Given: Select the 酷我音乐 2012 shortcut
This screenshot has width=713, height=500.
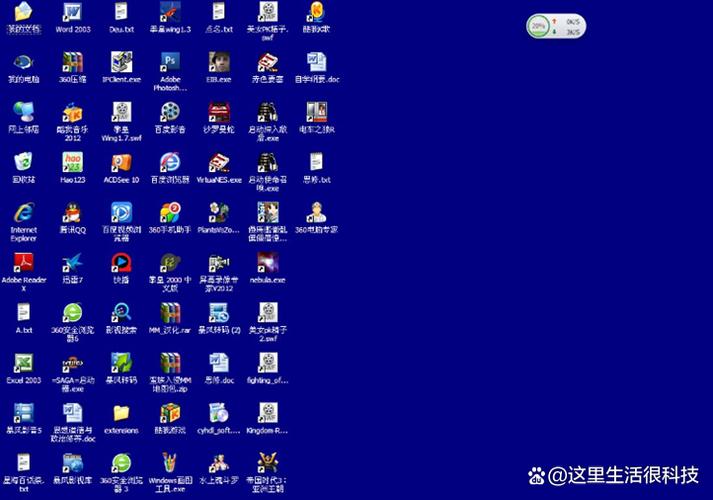Looking at the screenshot, I should point(73,112).
